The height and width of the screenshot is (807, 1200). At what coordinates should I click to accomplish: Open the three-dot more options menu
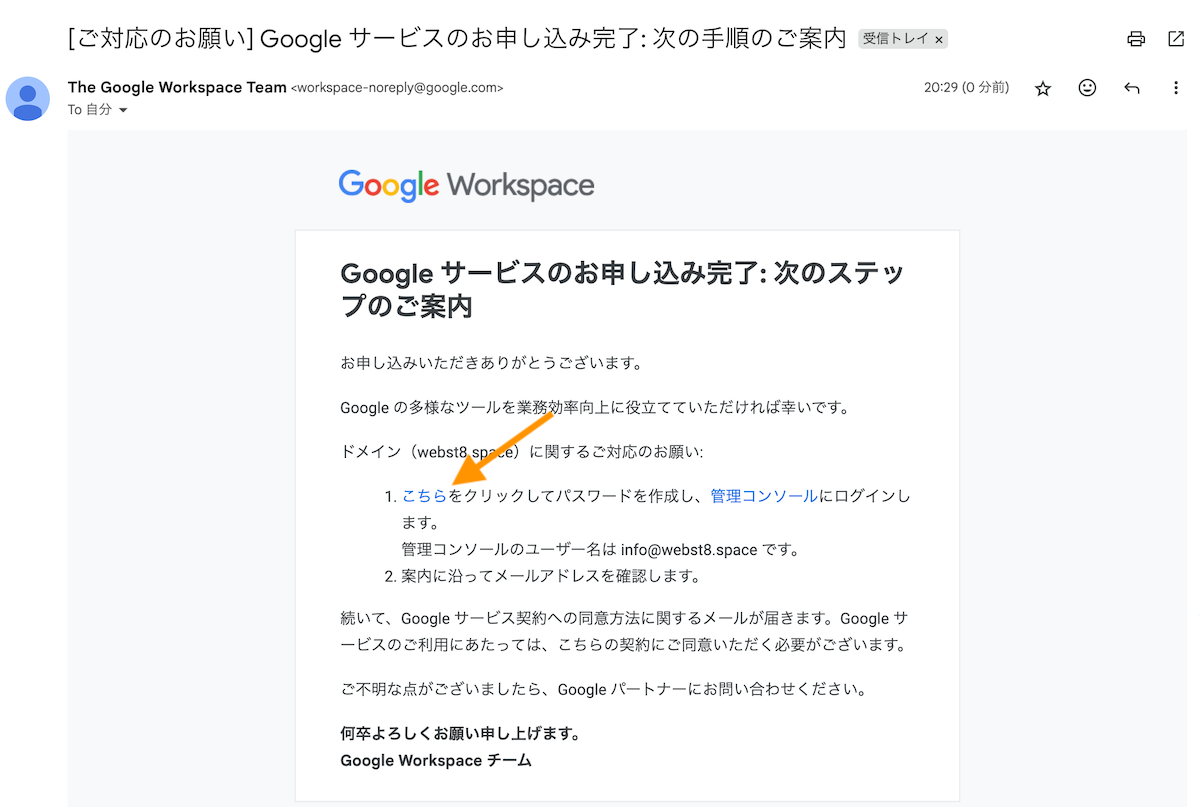(1176, 88)
